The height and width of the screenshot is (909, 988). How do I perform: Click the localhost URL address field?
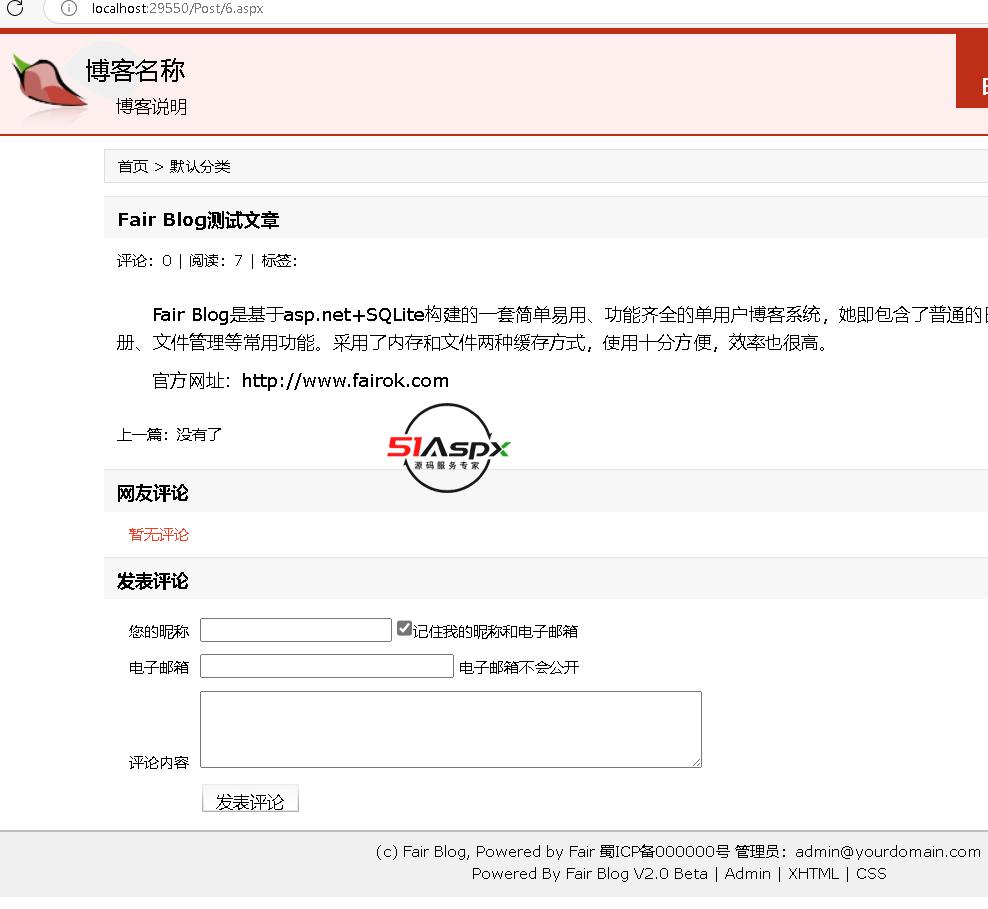(x=177, y=9)
